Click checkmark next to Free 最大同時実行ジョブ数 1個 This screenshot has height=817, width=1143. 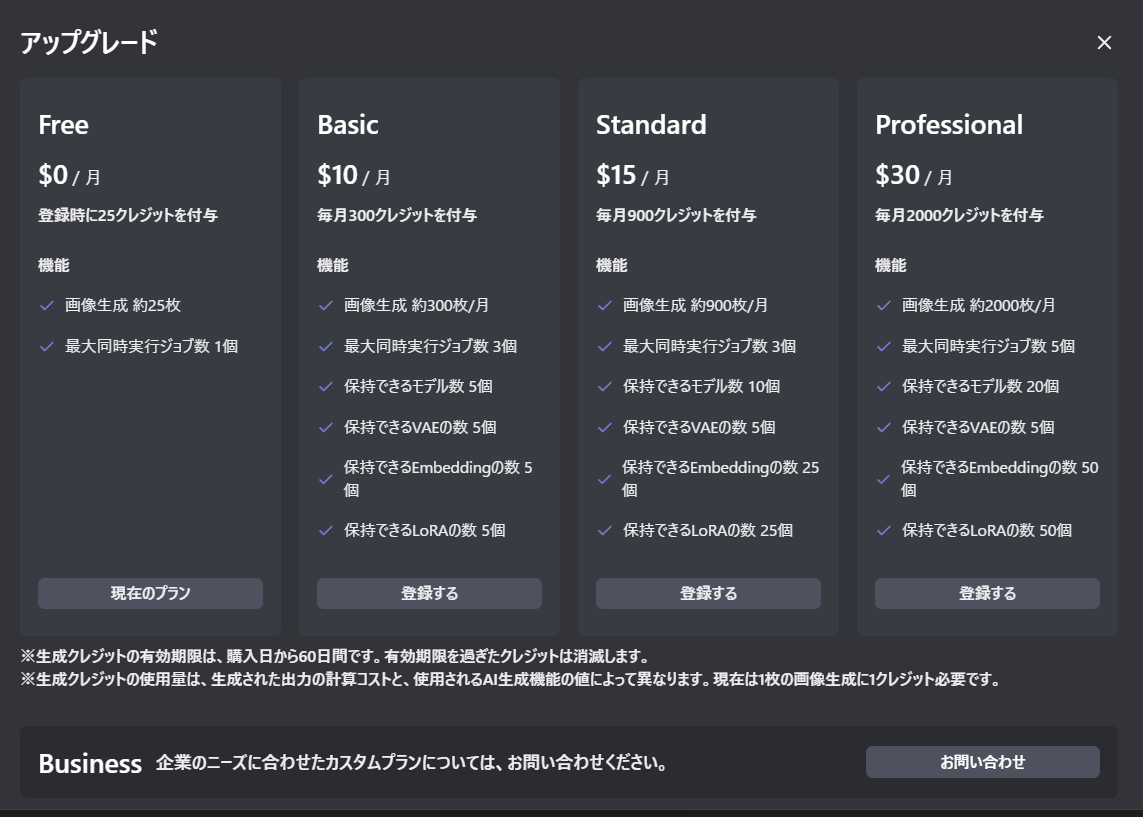46,346
